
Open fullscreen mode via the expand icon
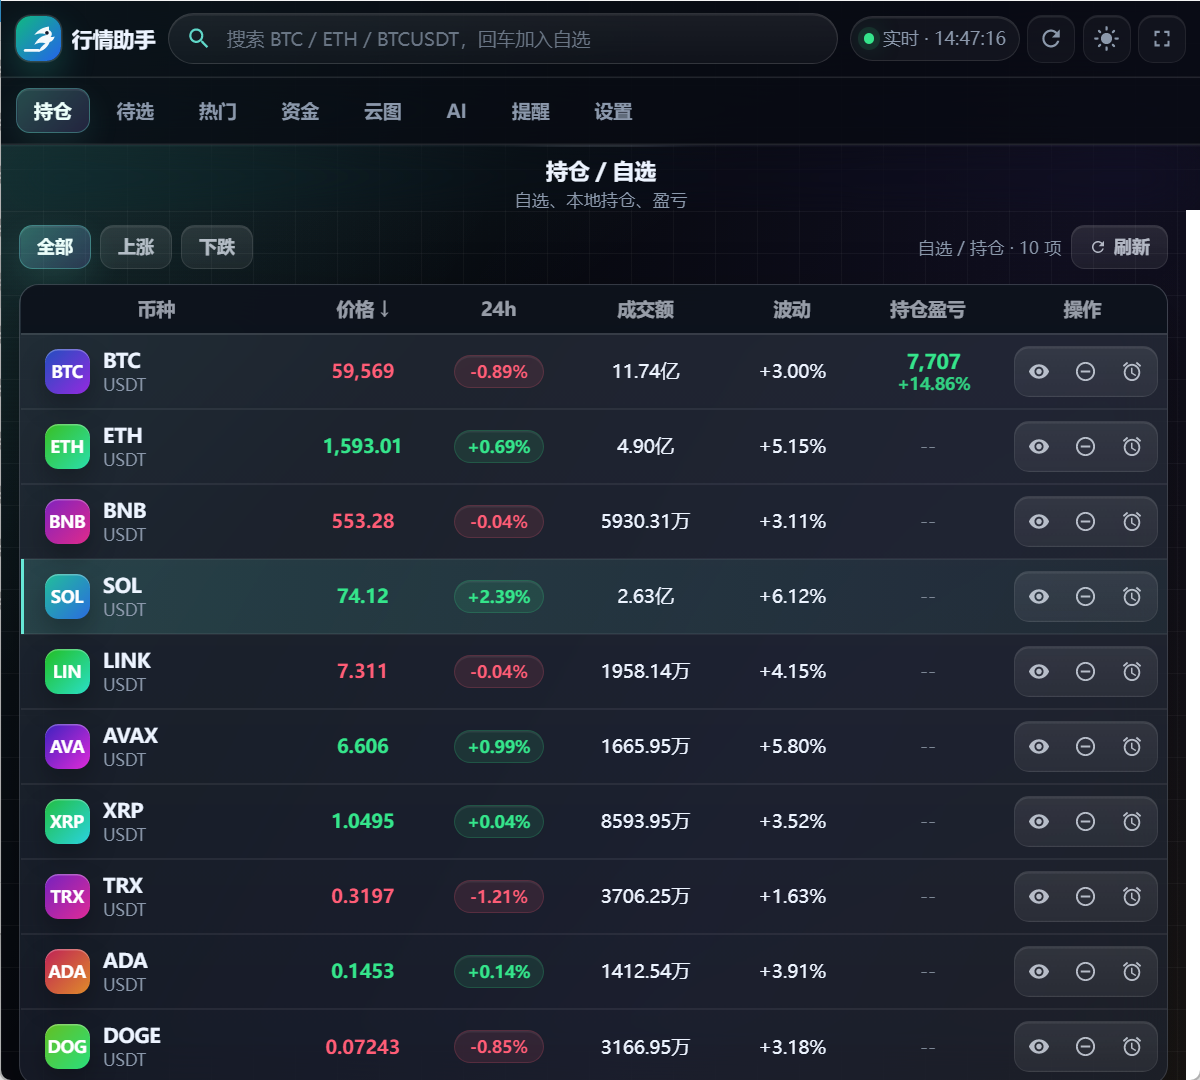(x=1162, y=39)
